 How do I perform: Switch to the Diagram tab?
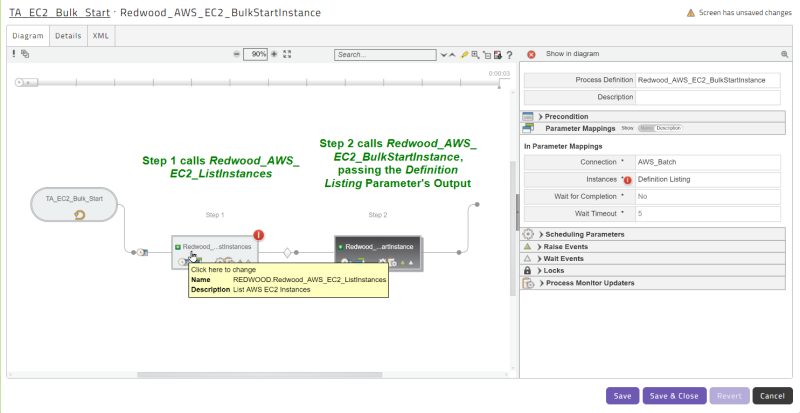[28, 36]
